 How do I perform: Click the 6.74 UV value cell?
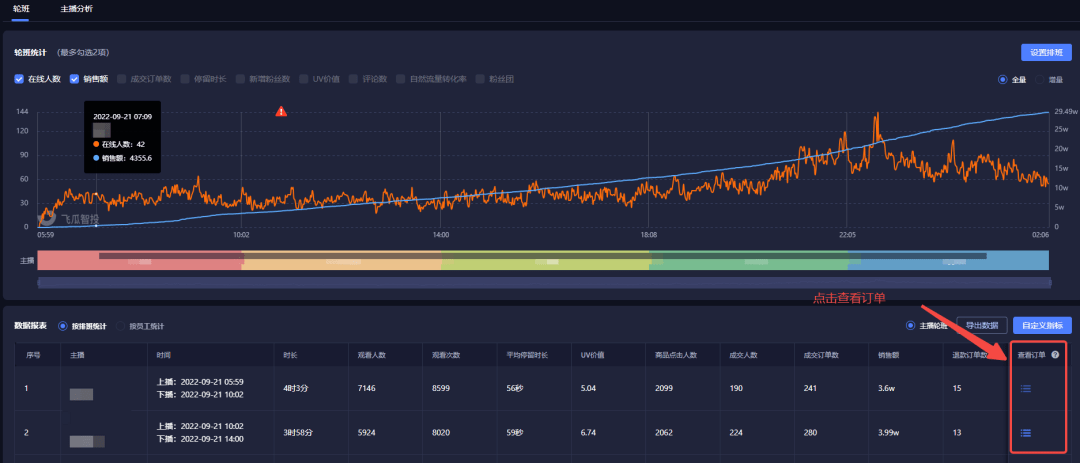pos(588,433)
